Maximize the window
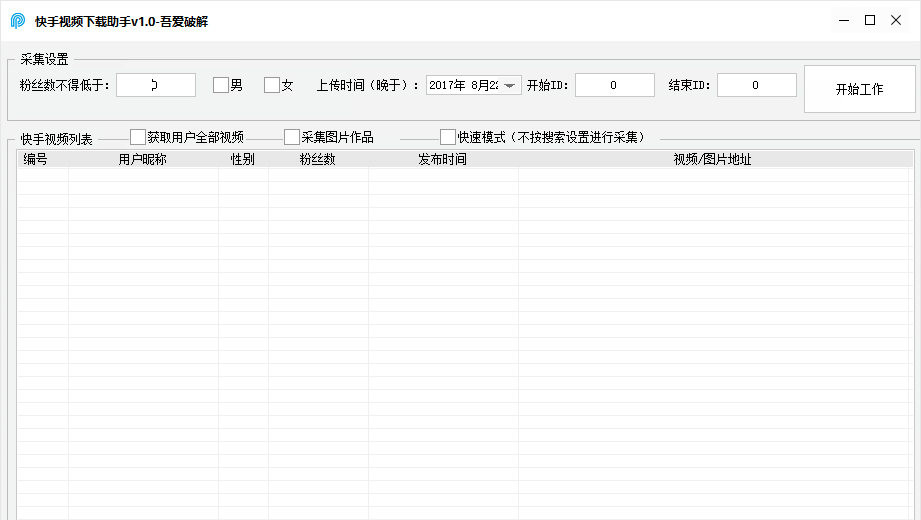 coord(870,21)
